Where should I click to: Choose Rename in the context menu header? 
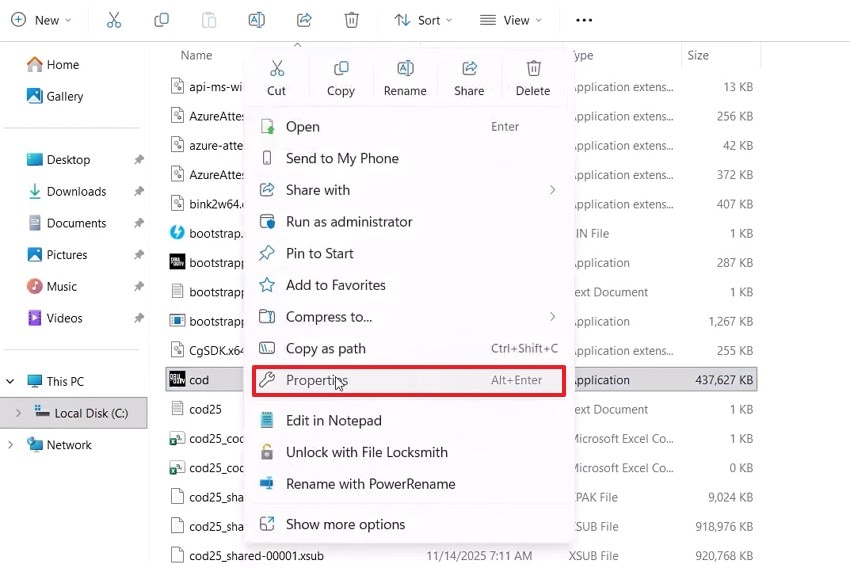pyautogui.click(x=405, y=79)
